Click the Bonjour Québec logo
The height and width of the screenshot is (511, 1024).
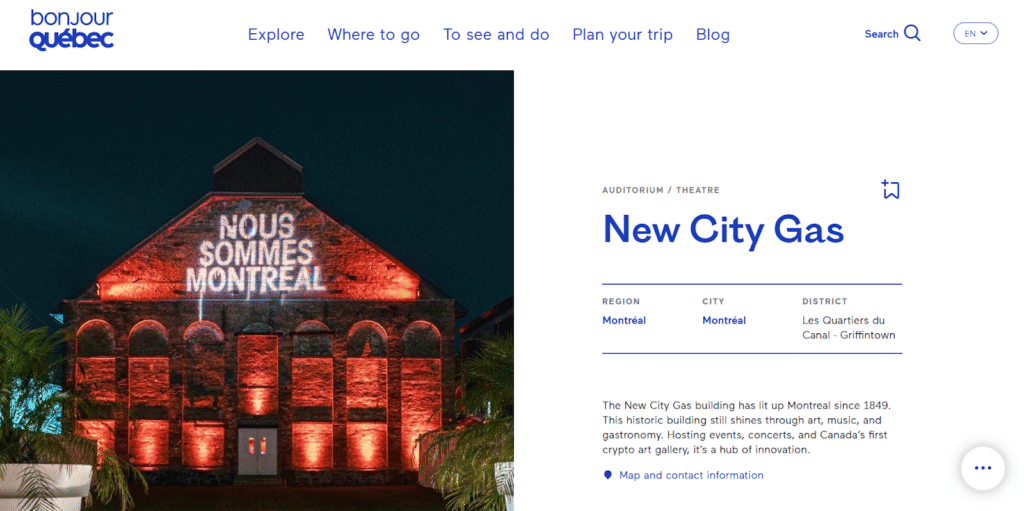coord(71,30)
